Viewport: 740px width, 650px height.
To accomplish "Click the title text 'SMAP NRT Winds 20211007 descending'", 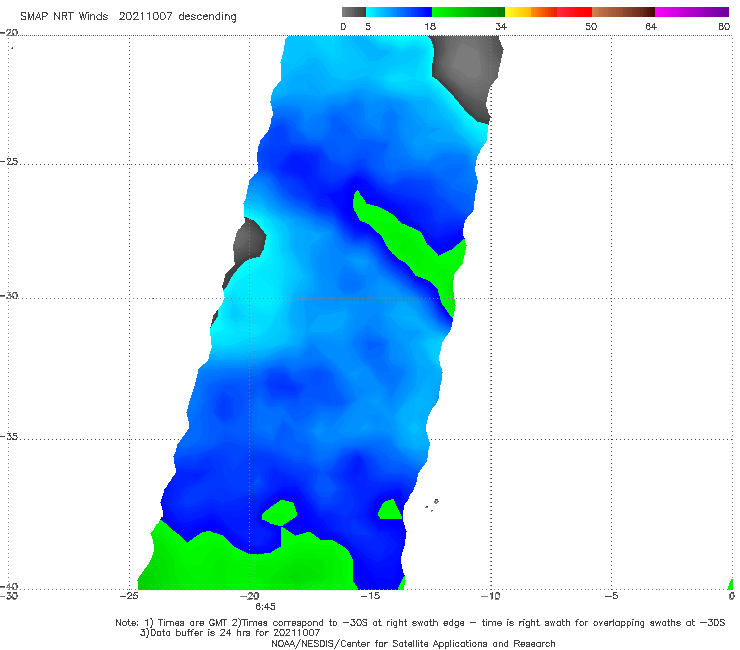I will tap(128, 17).
